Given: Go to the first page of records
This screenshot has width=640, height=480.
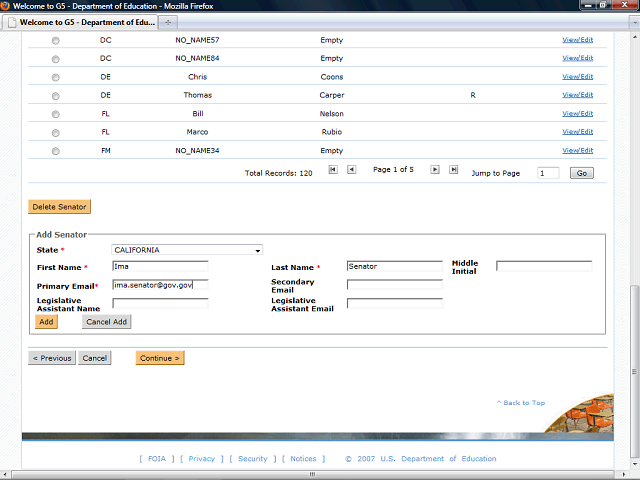Looking at the screenshot, I should [x=333, y=170].
